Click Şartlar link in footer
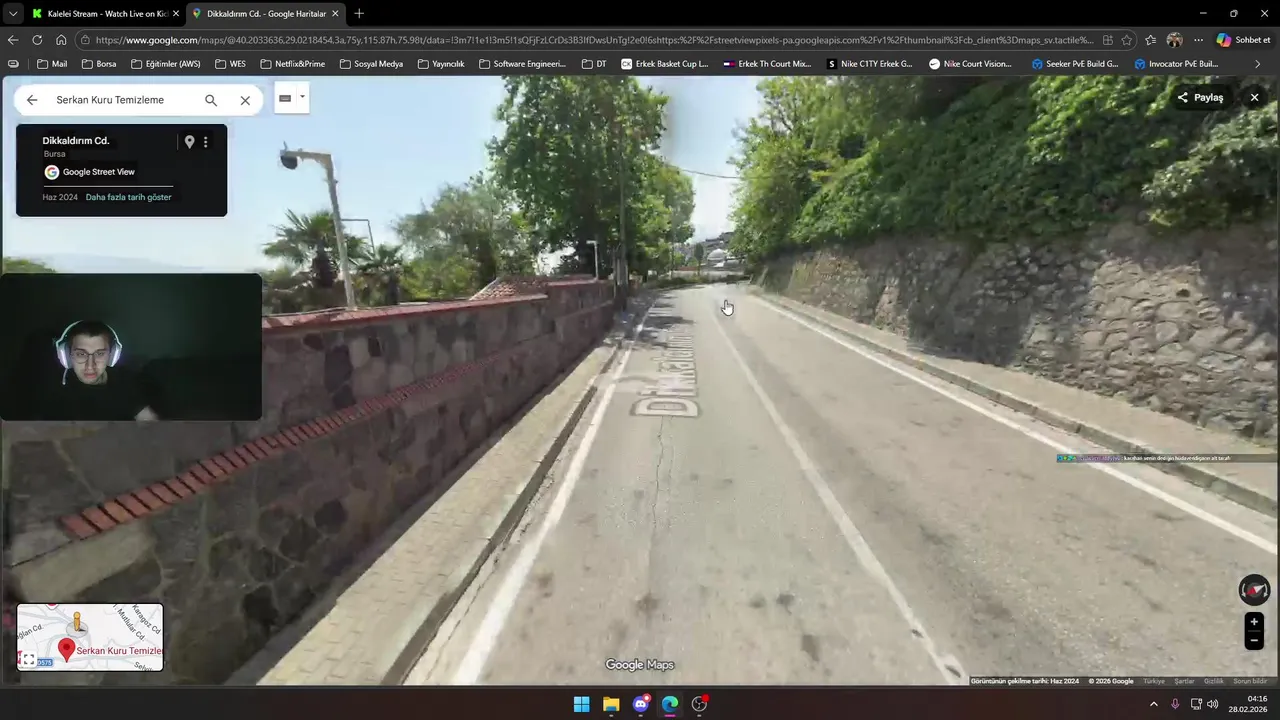1280x720 pixels. coord(1184,681)
